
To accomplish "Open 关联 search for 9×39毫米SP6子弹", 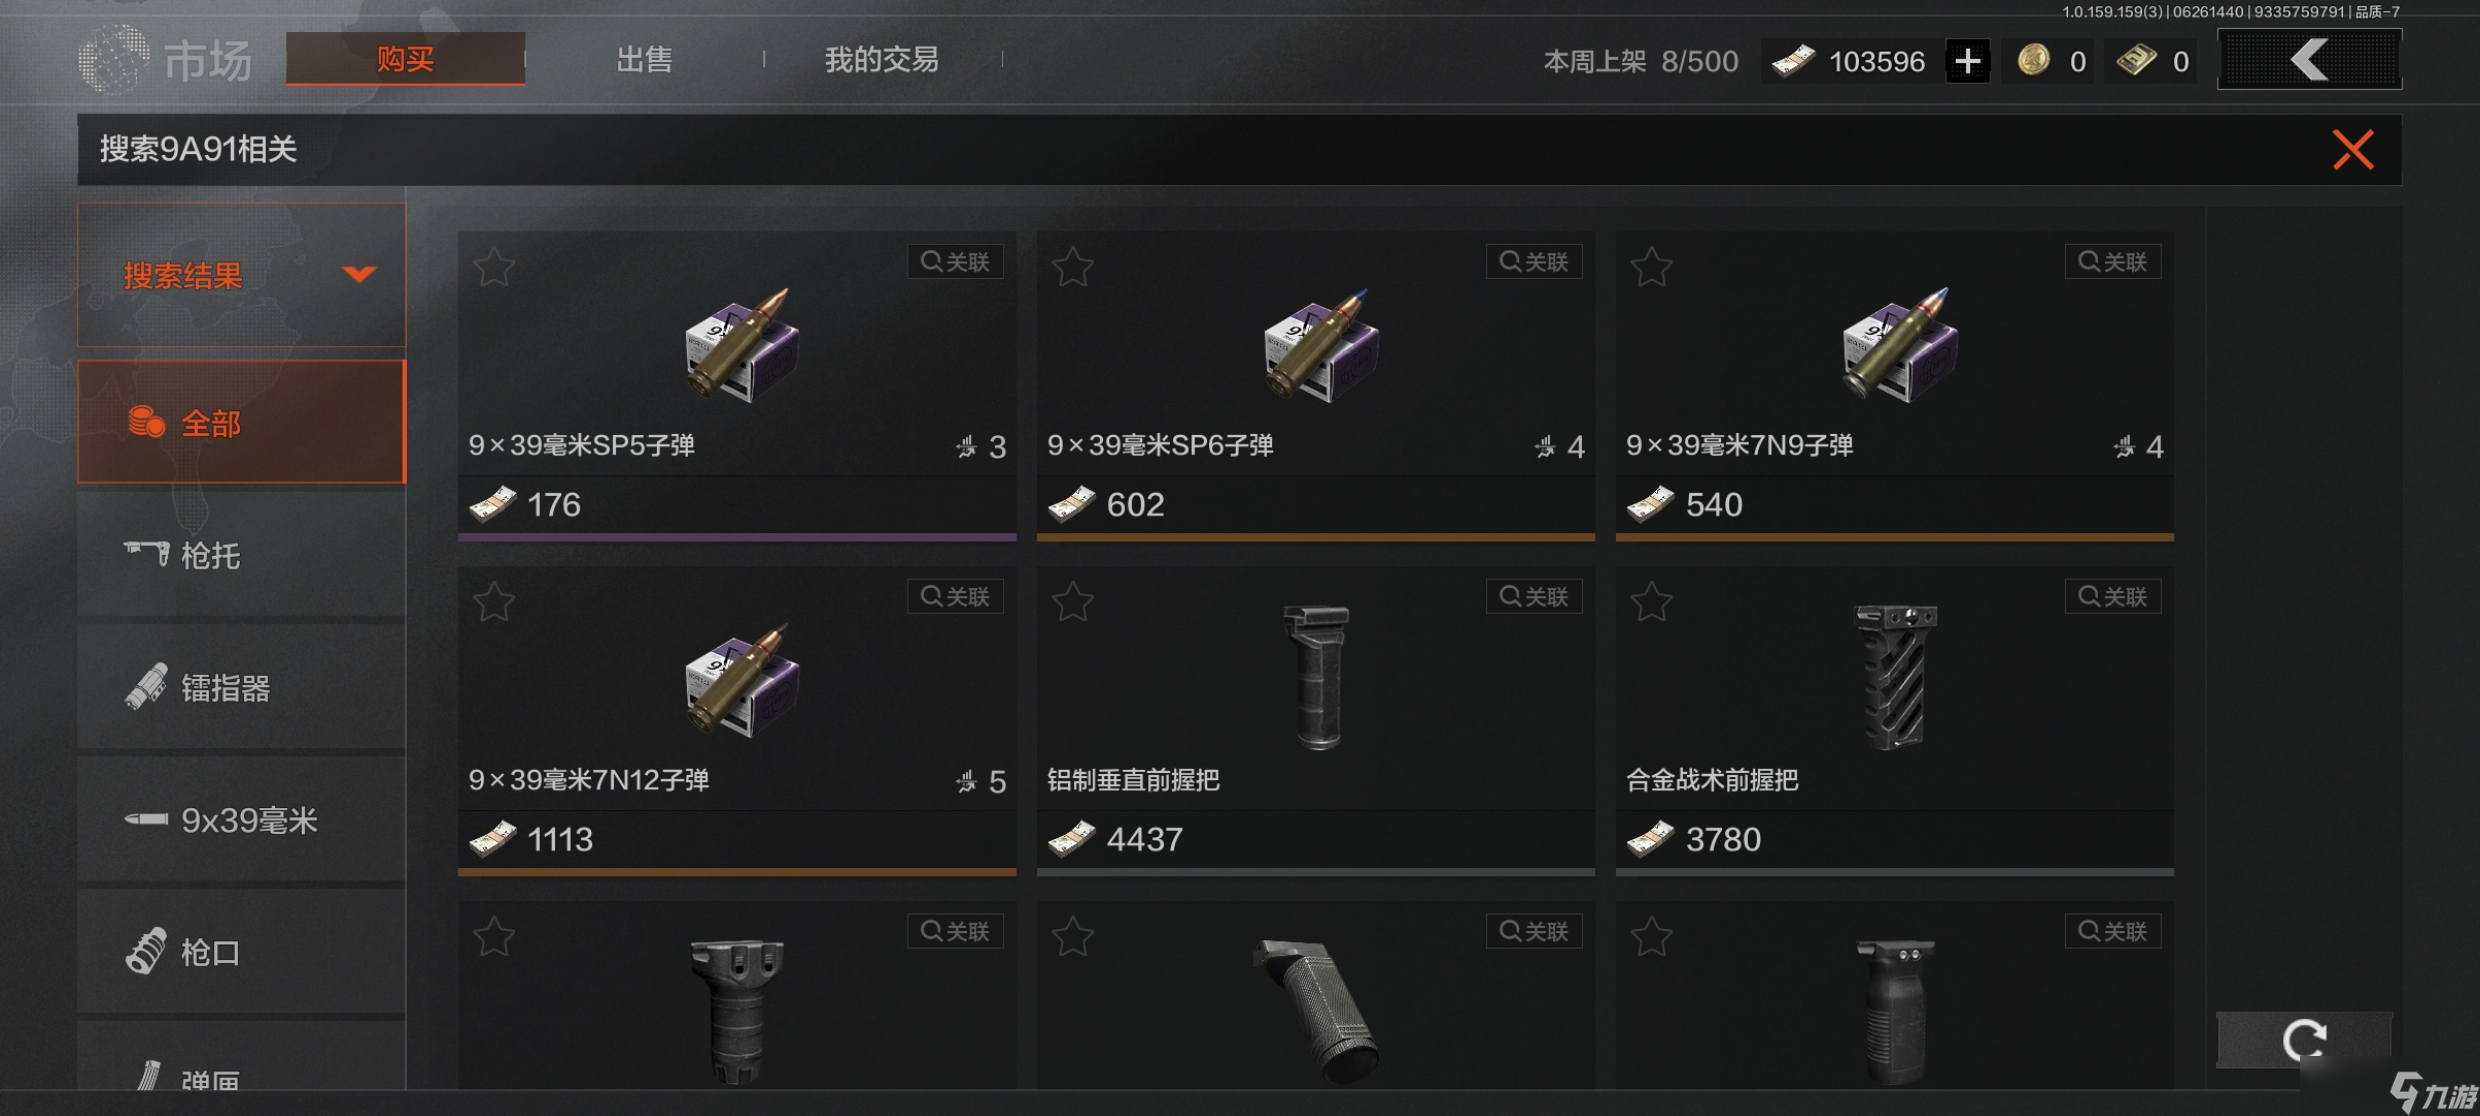I will tap(1534, 262).
